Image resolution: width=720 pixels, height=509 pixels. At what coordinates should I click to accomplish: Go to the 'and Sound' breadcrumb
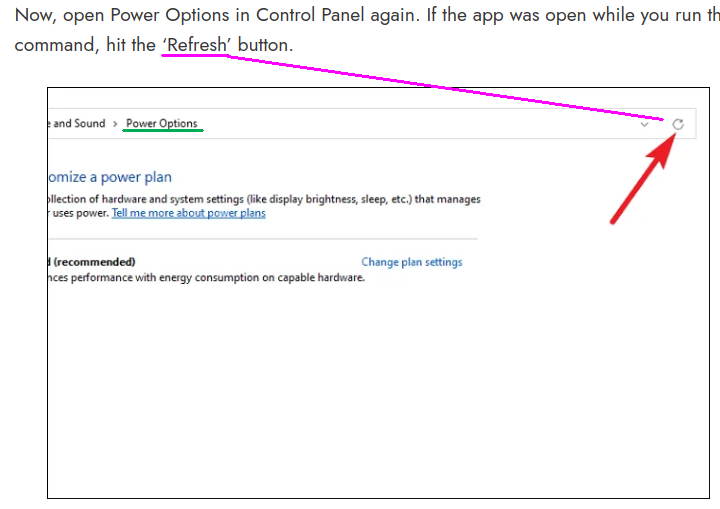(78, 124)
